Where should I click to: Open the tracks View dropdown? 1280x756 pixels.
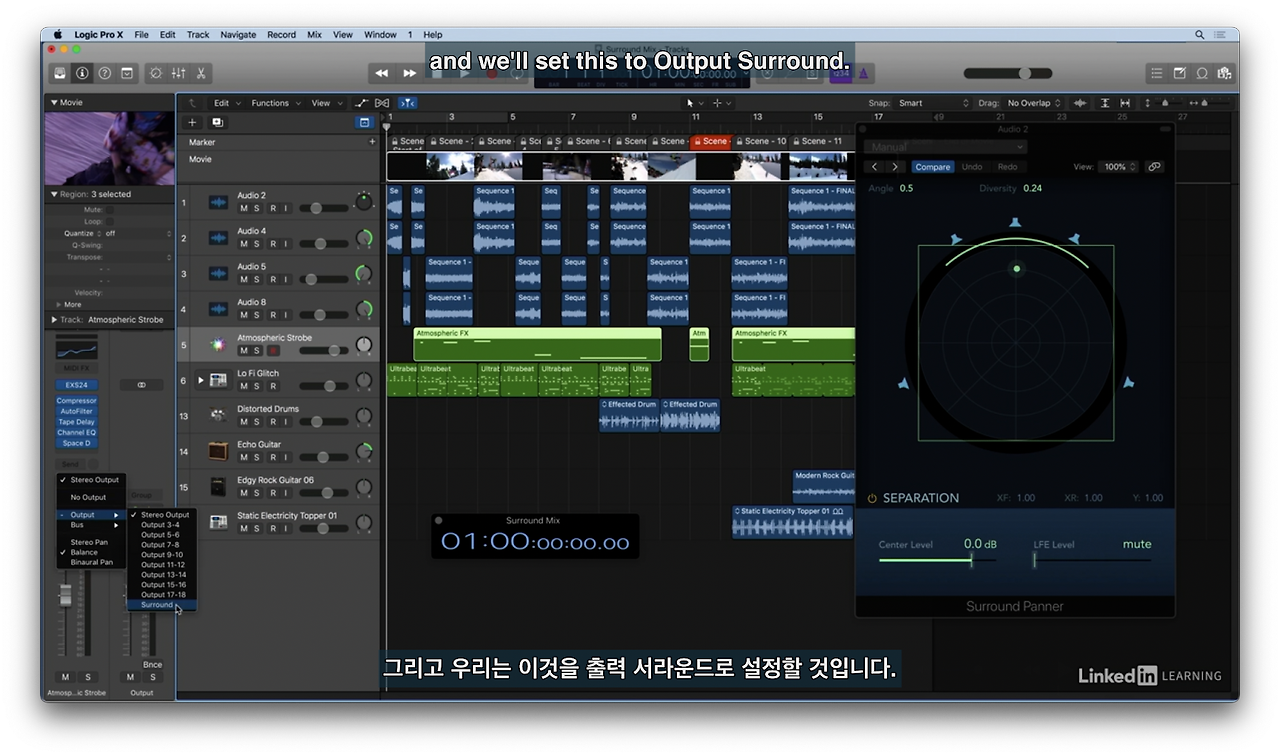(324, 103)
